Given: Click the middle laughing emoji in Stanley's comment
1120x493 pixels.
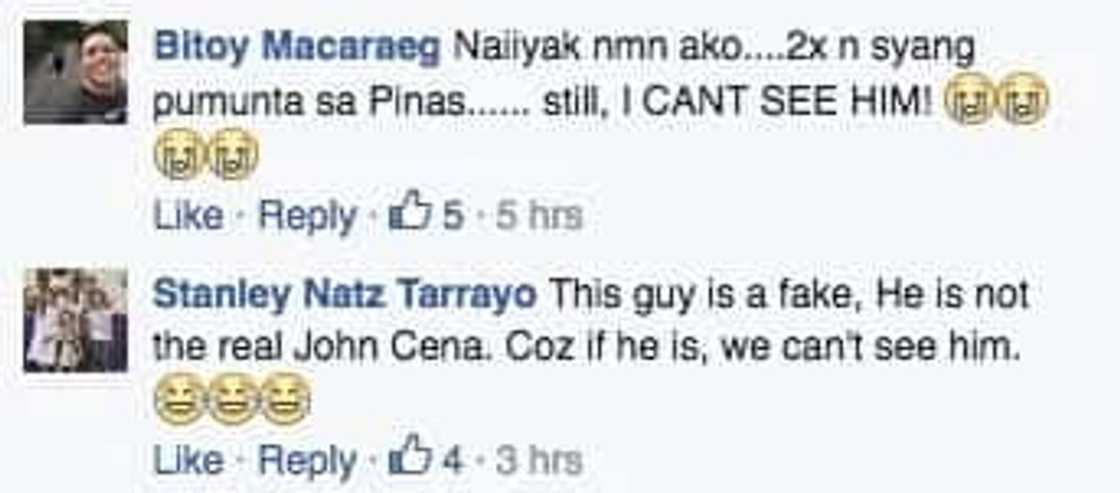Looking at the screenshot, I should click(232, 402).
